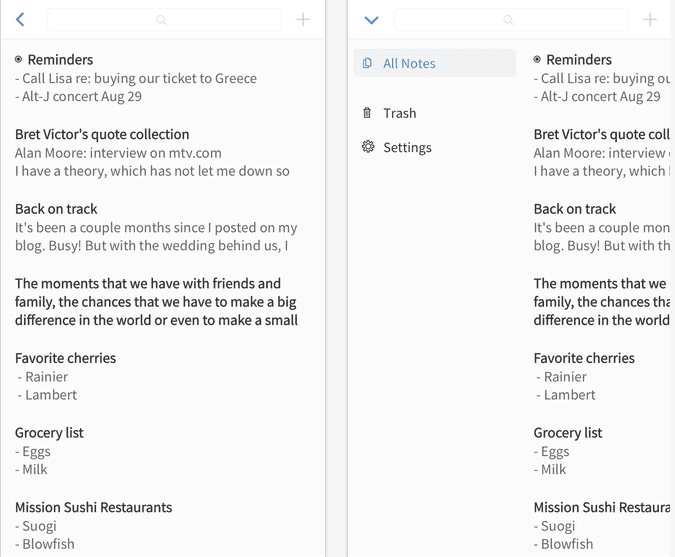Click search field in right panel

pyautogui.click(x=511, y=20)
